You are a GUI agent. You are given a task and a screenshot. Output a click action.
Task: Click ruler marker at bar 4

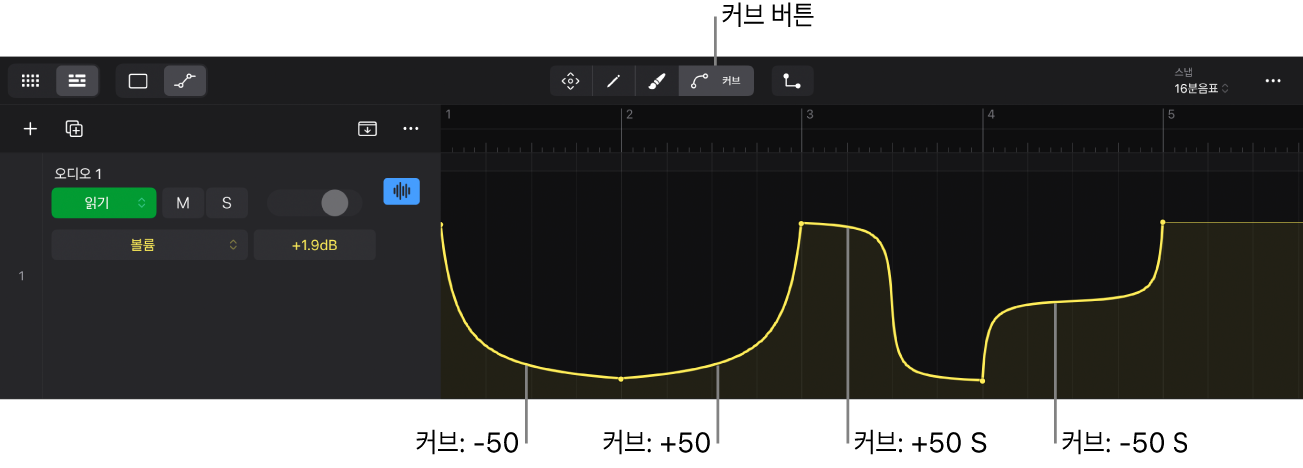(990, 115)
